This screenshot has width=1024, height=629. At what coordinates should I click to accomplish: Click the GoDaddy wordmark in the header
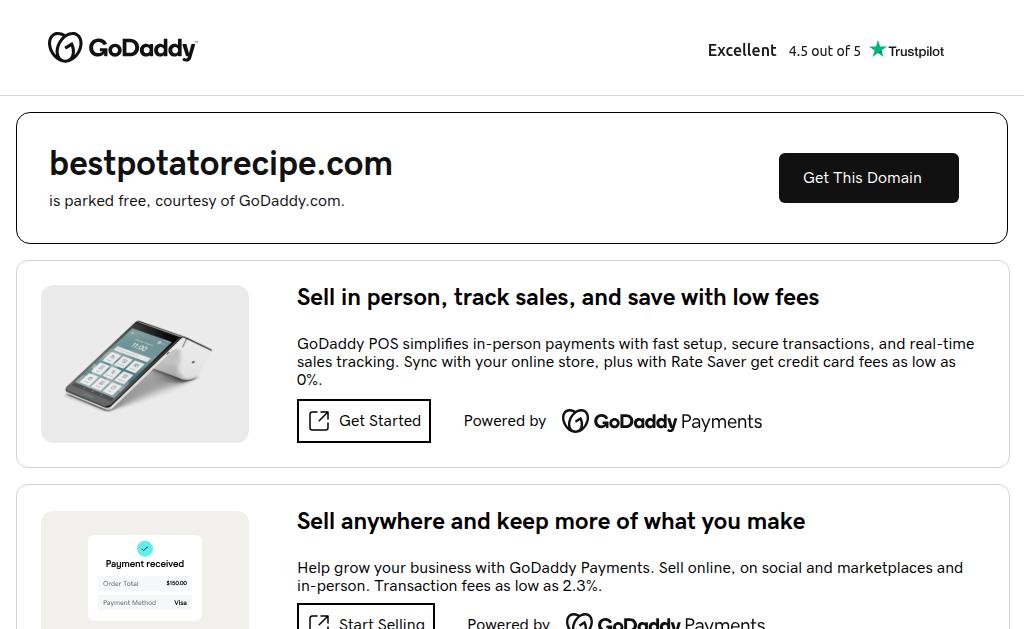(142, 48)
